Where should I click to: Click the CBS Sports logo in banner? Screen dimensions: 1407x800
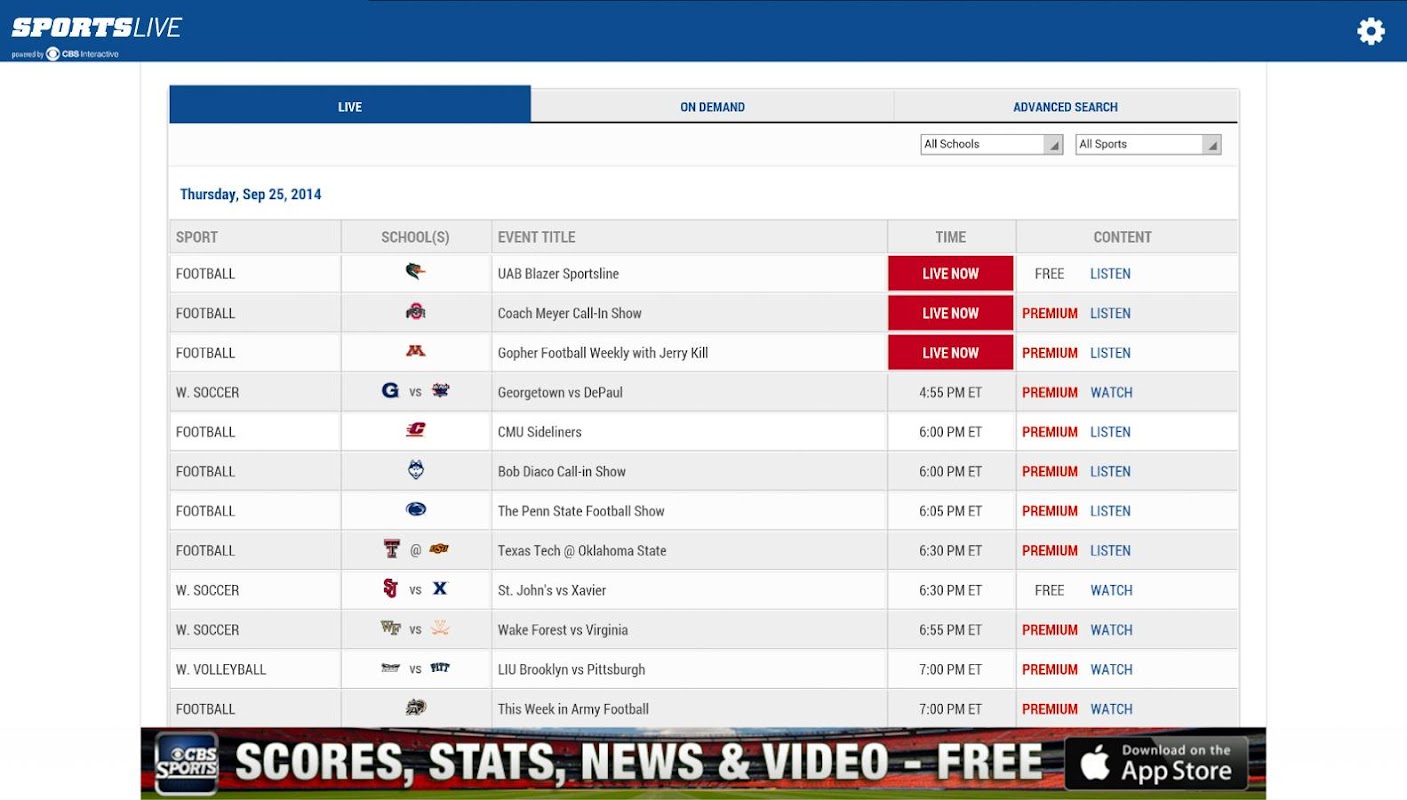(x=187, y=764)
